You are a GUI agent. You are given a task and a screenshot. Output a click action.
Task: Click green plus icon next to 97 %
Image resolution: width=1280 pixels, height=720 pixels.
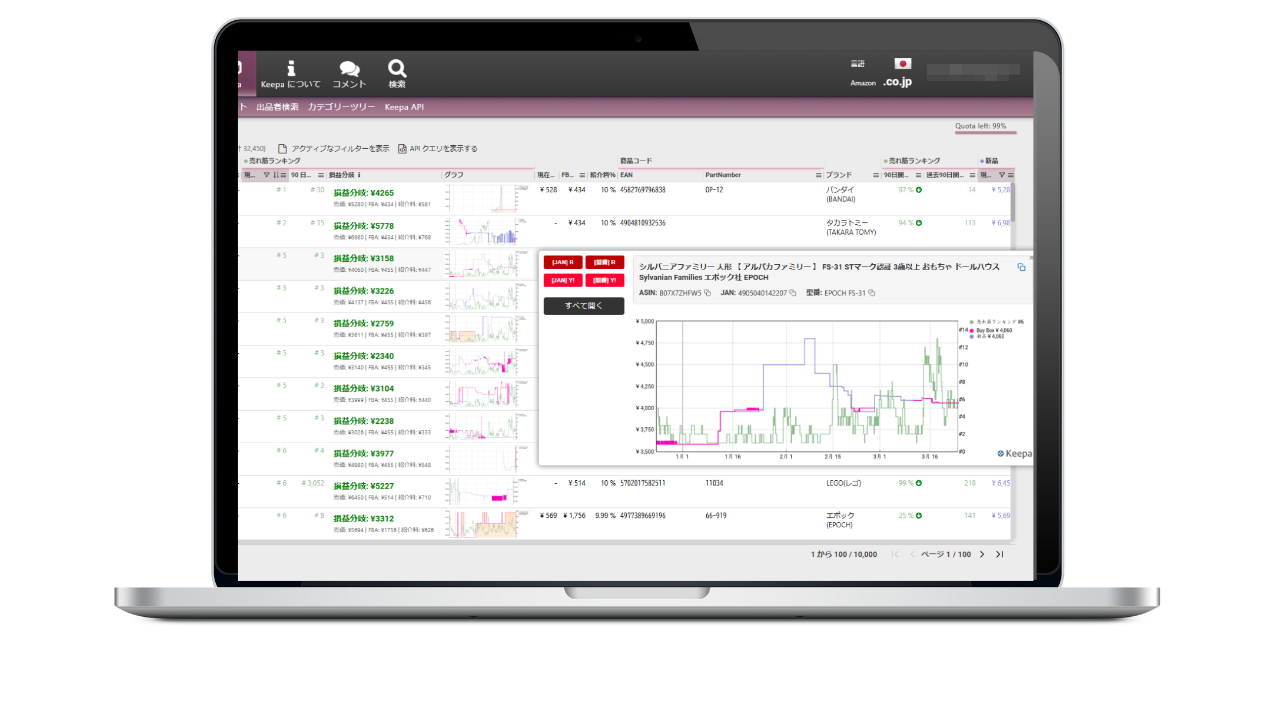click(919, 190)
